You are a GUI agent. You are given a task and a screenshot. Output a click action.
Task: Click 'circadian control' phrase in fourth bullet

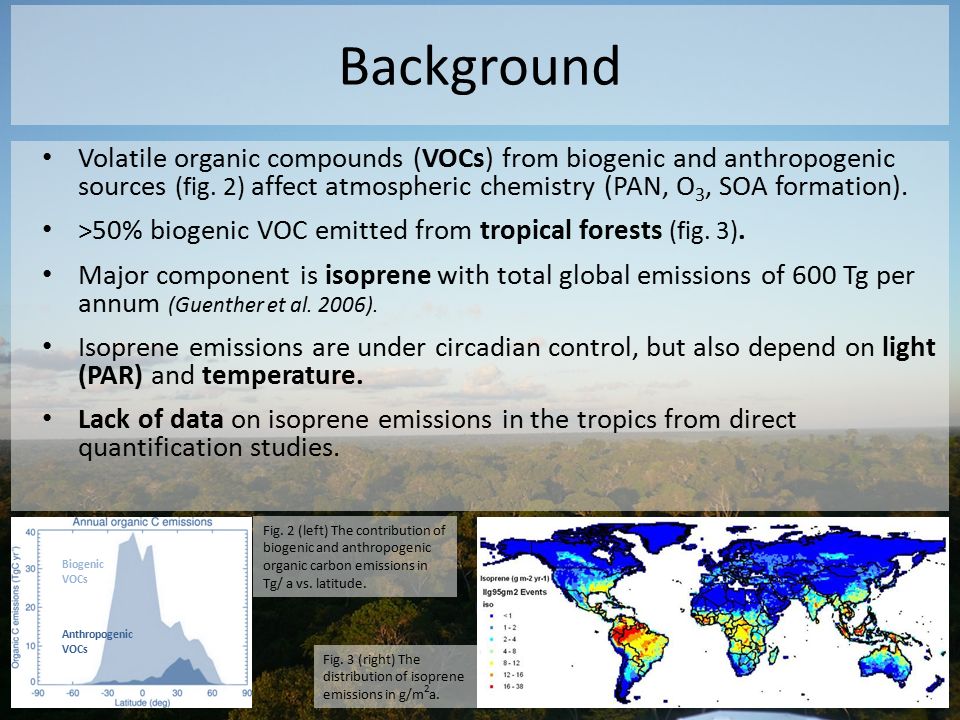[533, 348]
